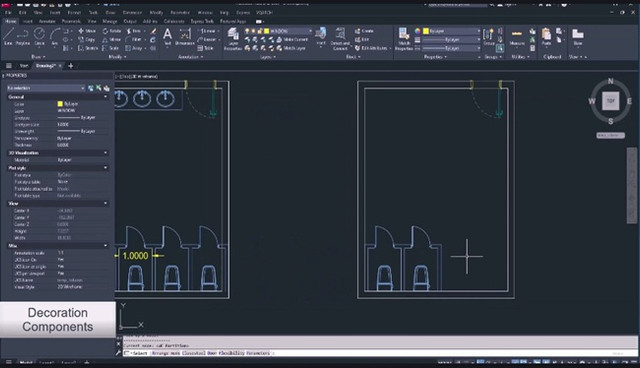Viewport: 640px width, 368px height.
Task: Collapse the View section in Properties
Action: coord(106,203)
